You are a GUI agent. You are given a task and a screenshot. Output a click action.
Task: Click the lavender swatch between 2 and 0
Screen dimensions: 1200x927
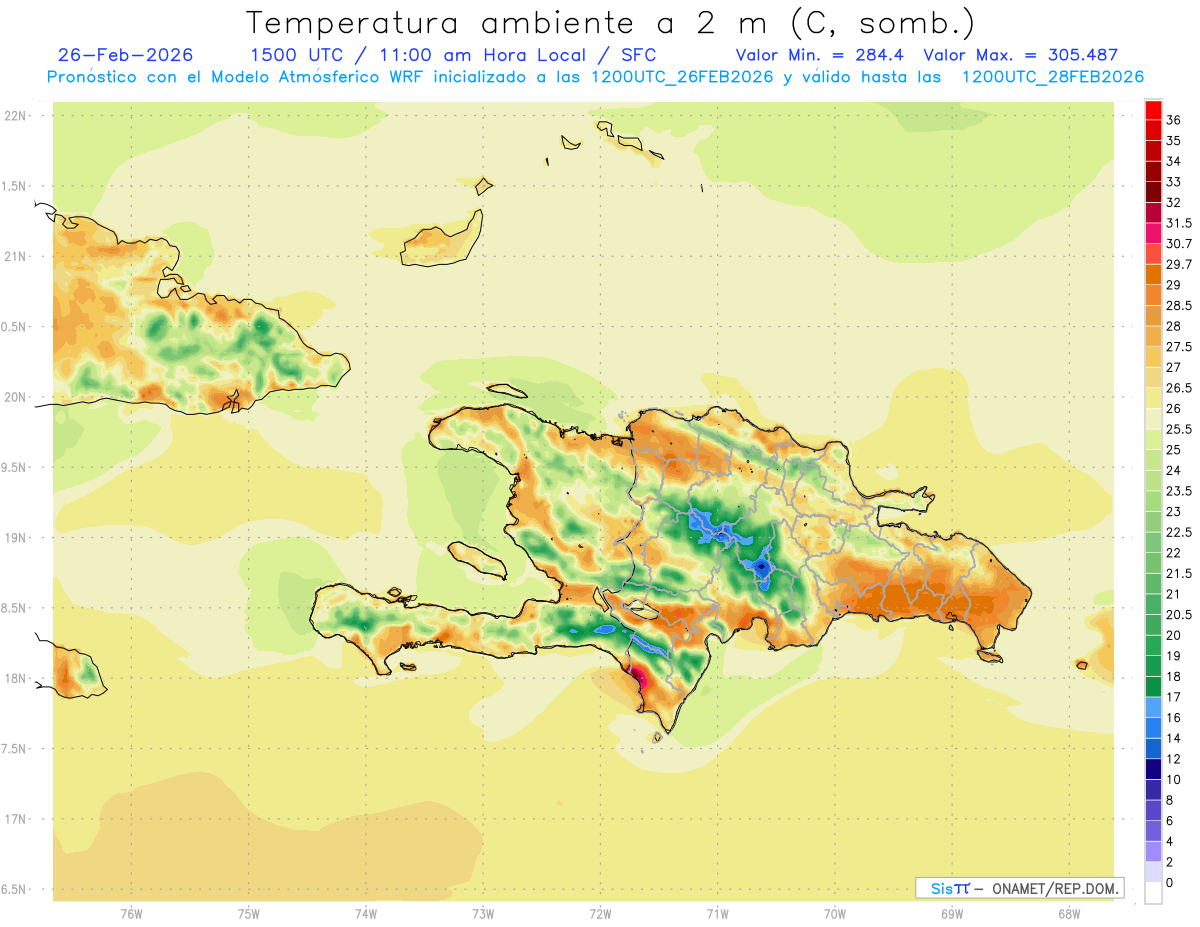[1153, 872]
